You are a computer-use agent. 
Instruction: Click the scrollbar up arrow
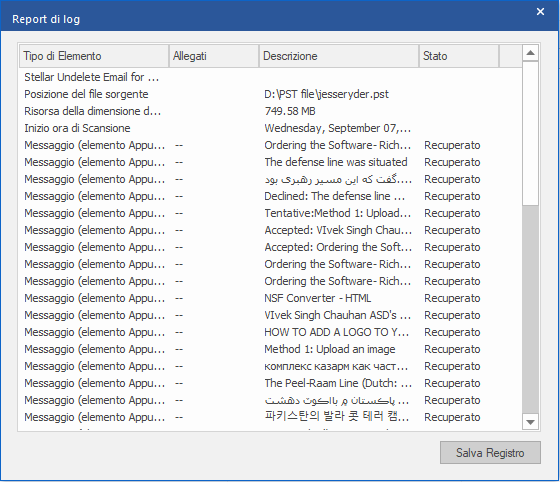(x=530, y=53)
